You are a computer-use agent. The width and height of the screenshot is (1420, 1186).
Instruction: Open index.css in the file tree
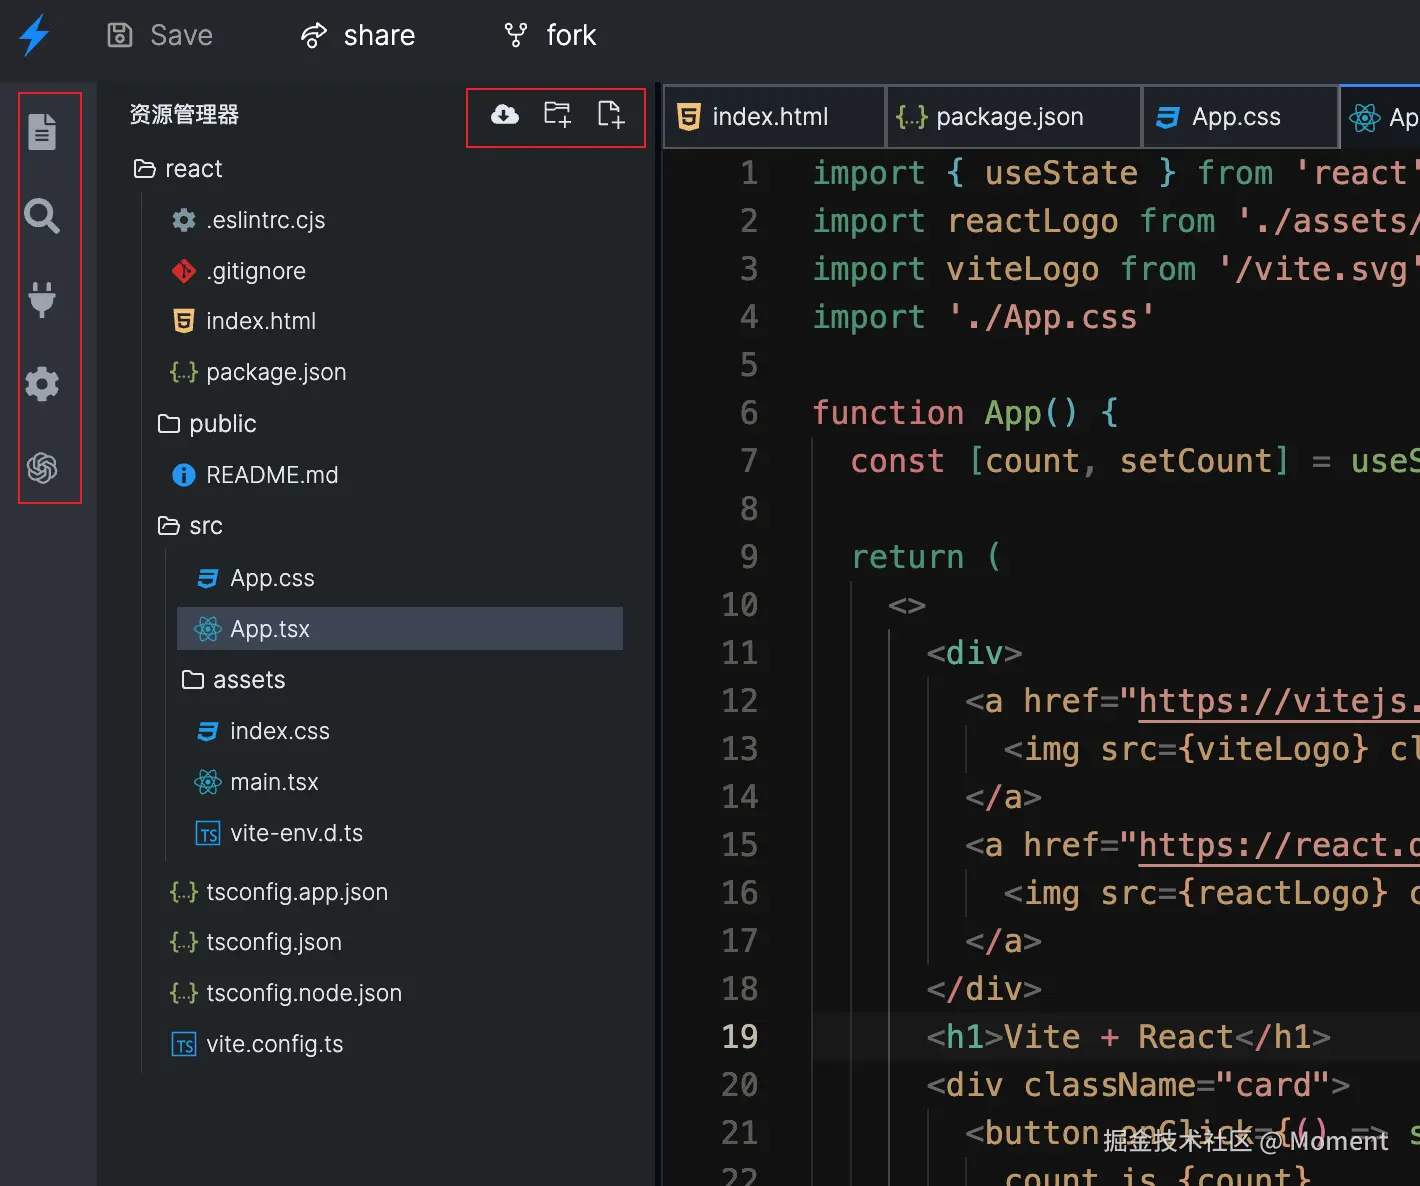pyautogui.click(x=262, y=731)
